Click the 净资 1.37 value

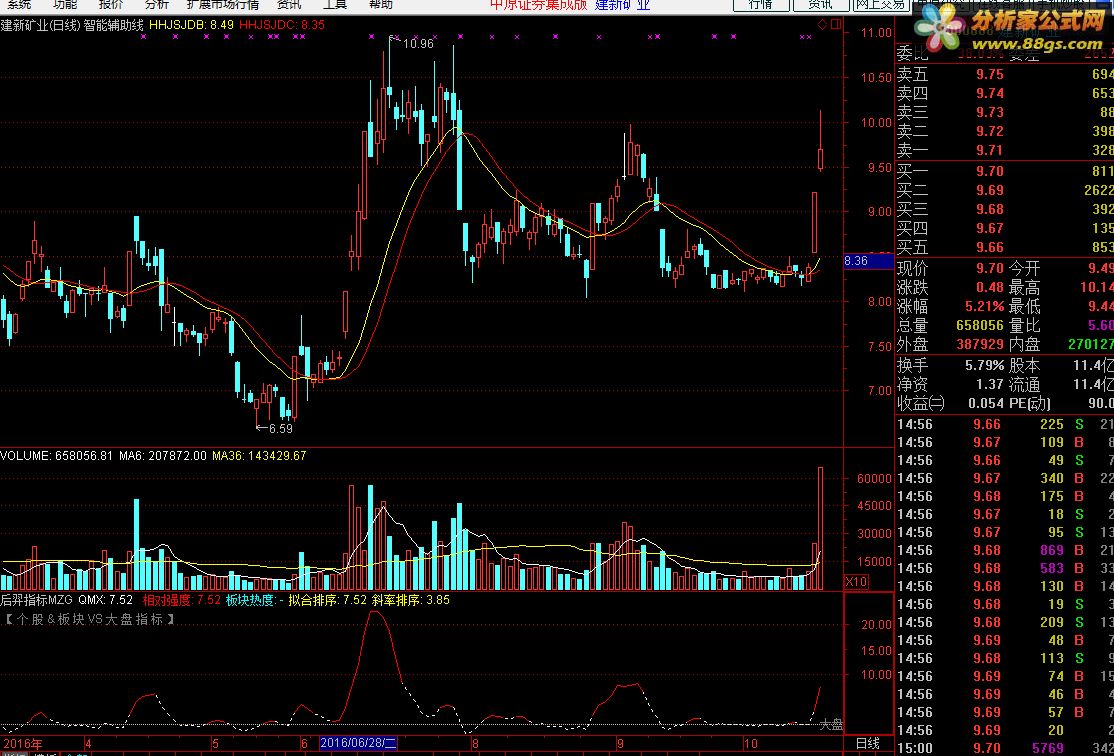988,385
